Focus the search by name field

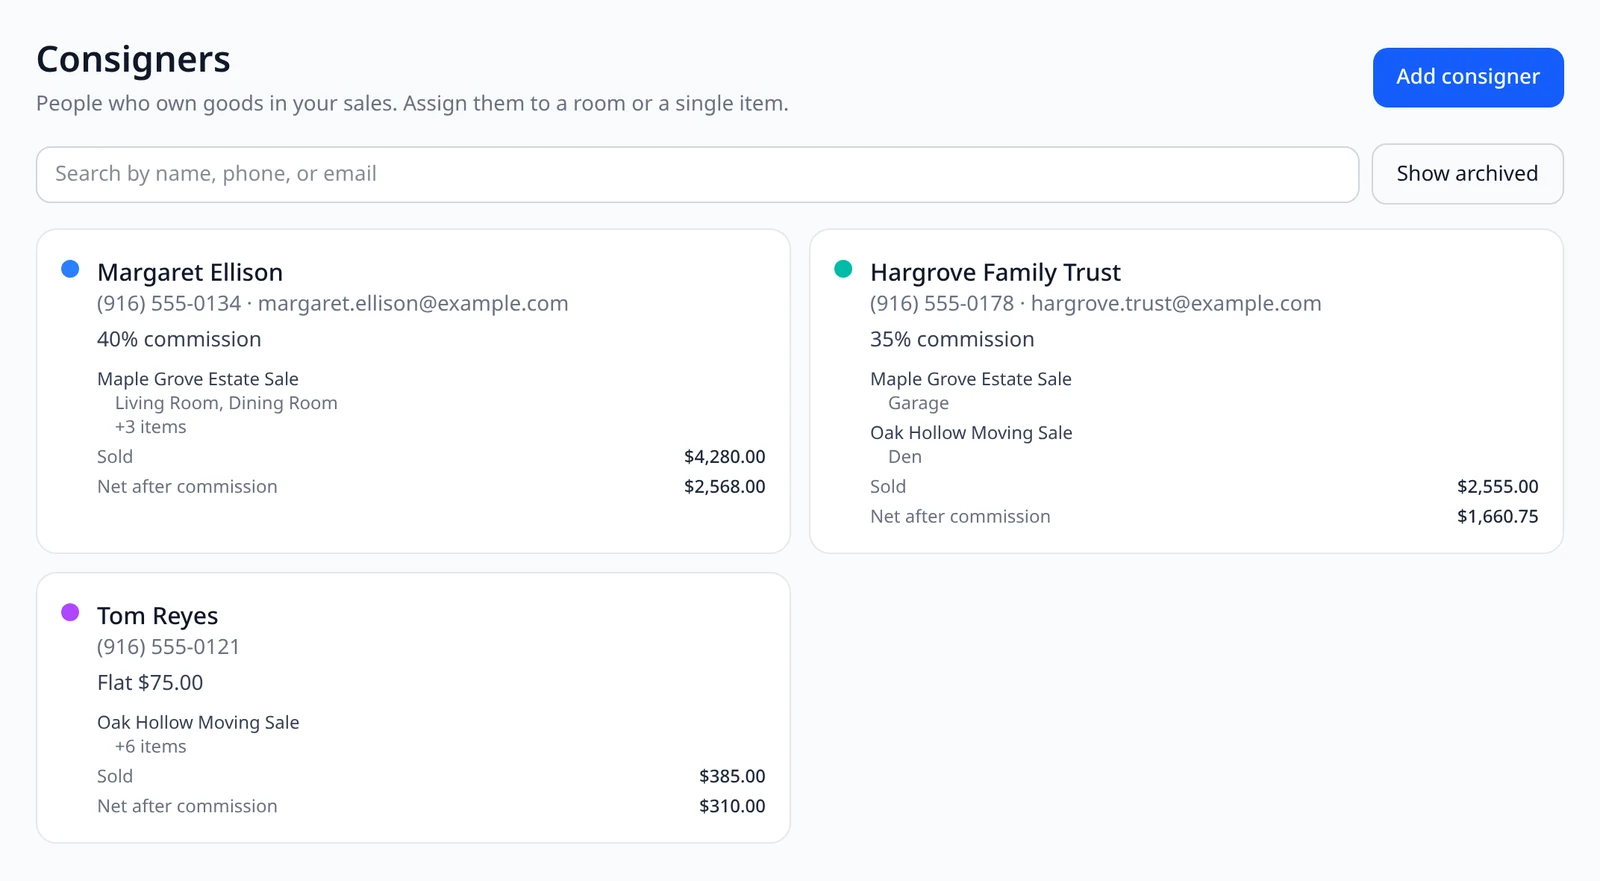coord(697,174)
